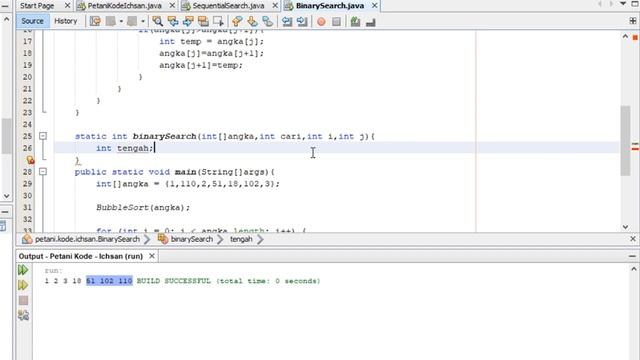Click the error hint bulb on line 27
Screen dimensions: 640x360
click(x=30, y=160)
